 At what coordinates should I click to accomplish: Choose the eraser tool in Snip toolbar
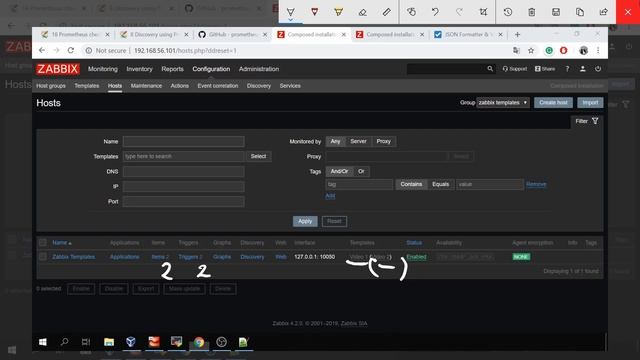[362, 12]
